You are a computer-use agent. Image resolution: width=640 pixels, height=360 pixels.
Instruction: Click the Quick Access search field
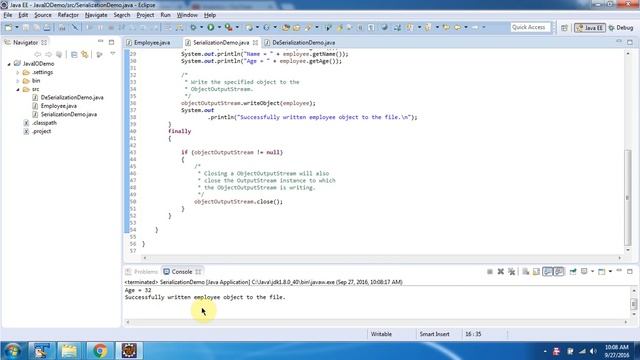pos(530,27)
